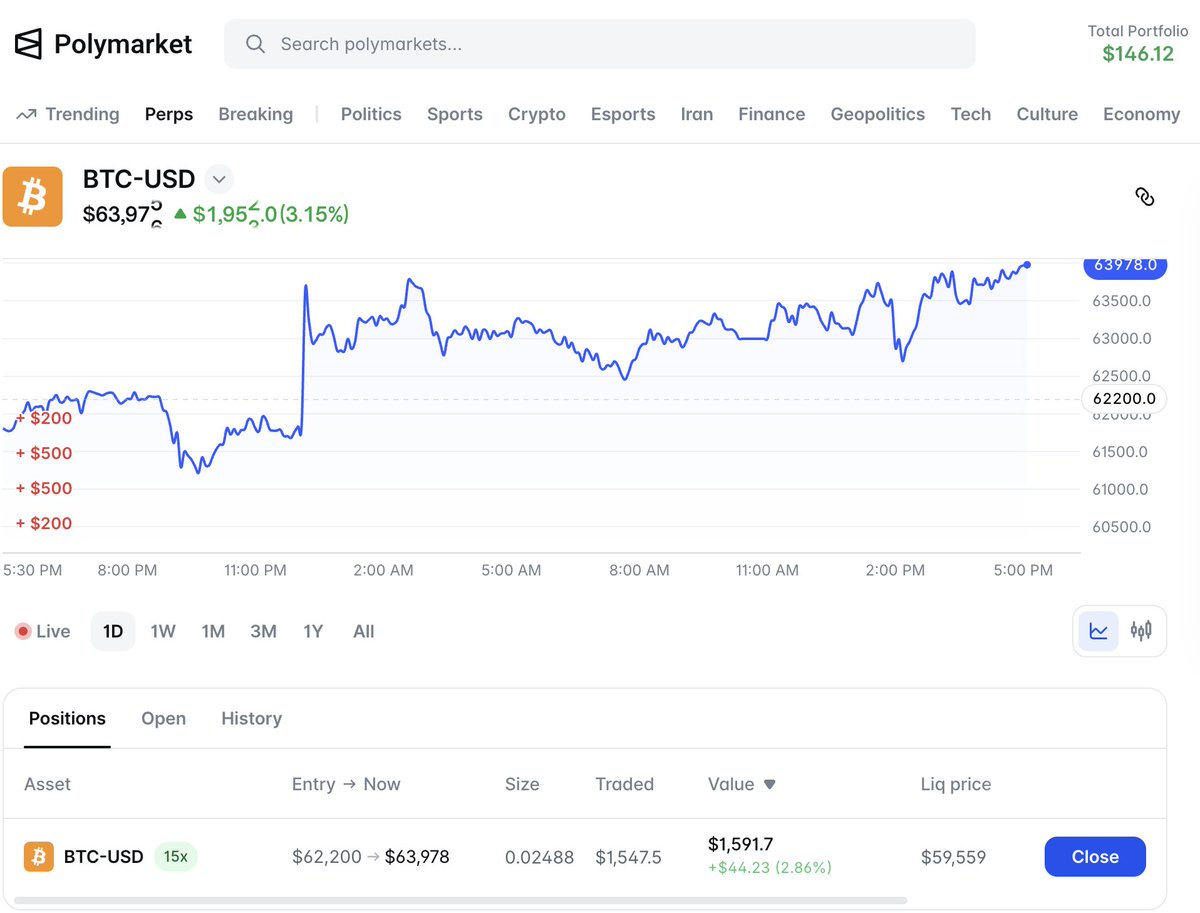Select the 1Y time range
This screenshot has height=913, width=1200.
click(313, 631)
